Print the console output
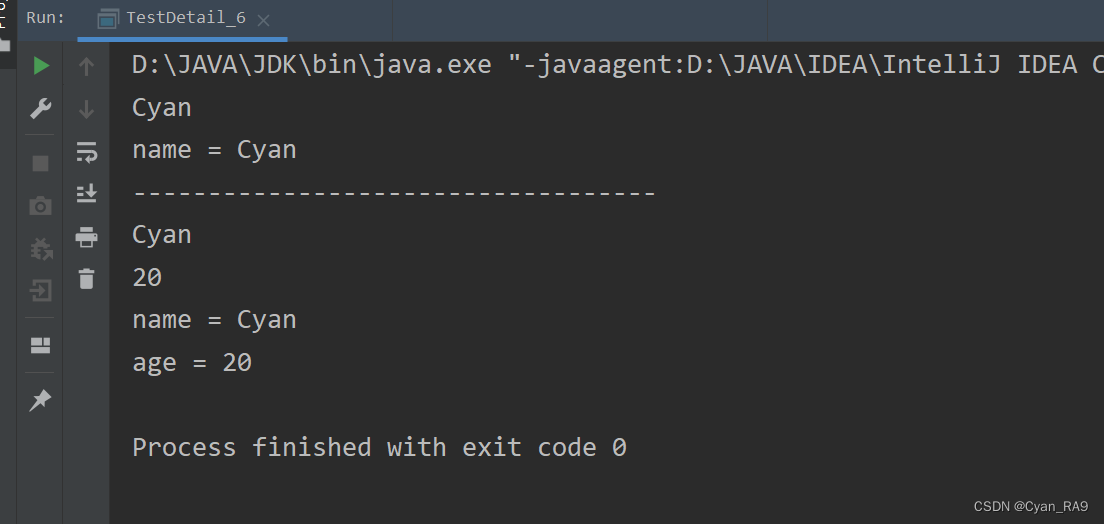The height and width of the screenshot is (524, 1104). 87,237
